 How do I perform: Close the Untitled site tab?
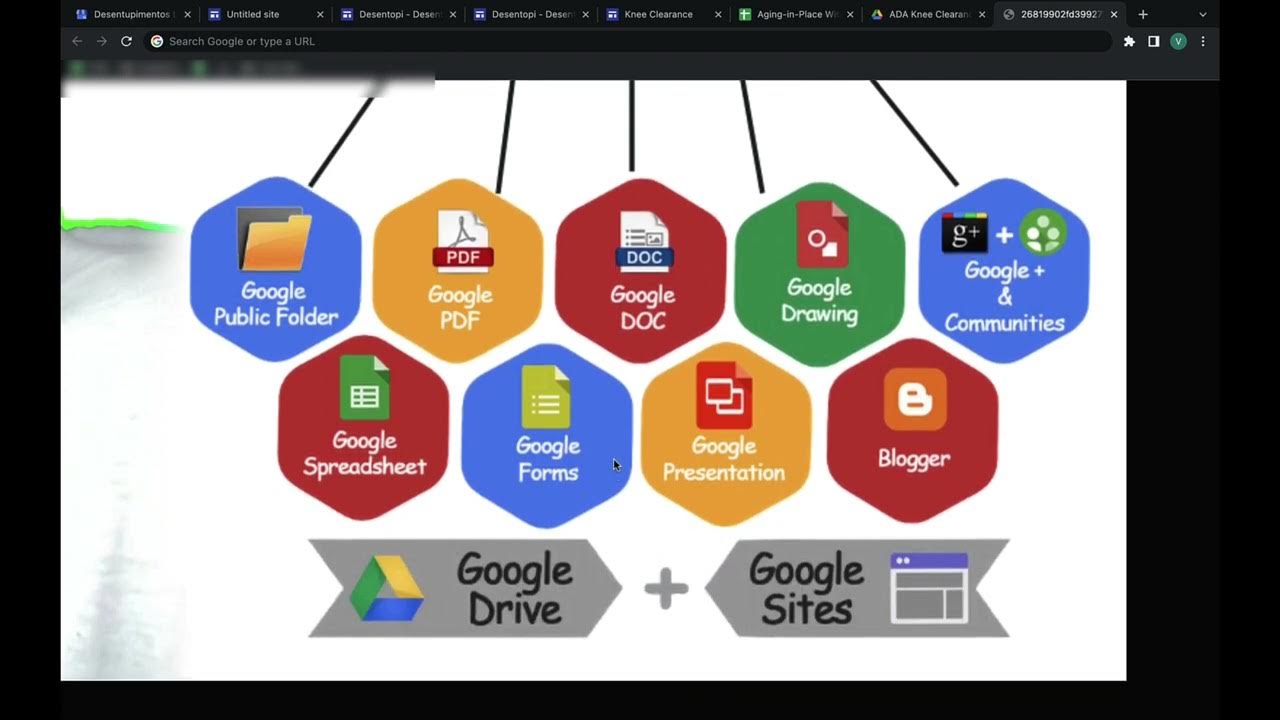click(x=320, y=14)
